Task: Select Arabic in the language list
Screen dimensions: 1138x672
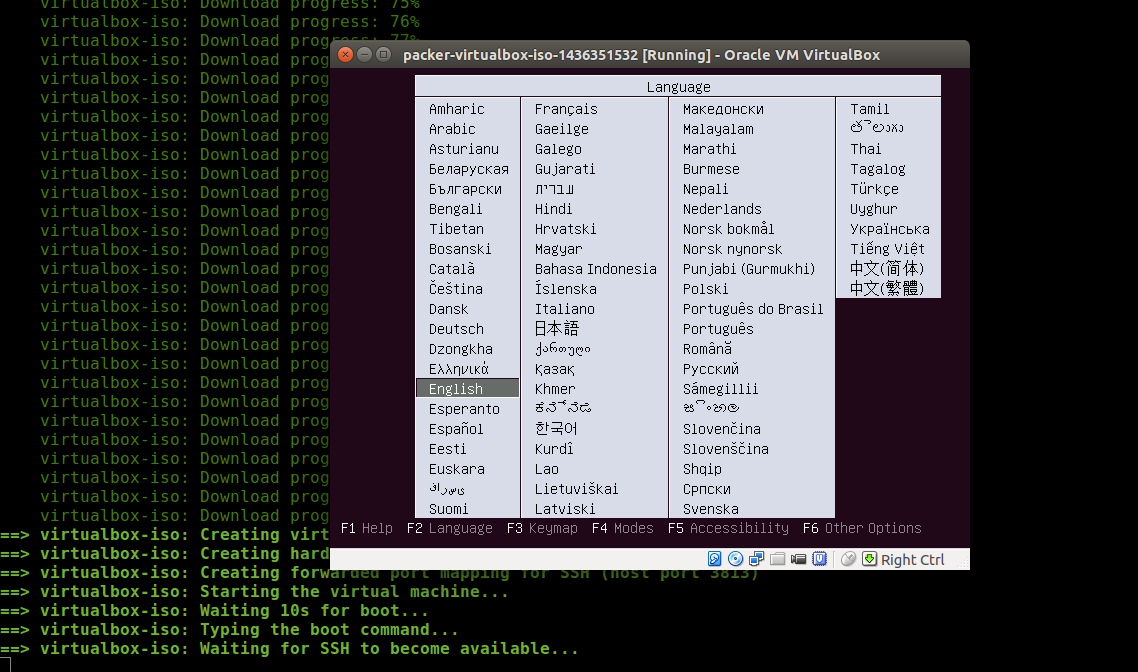Action: pyautogui.click(x=452, y=129)
